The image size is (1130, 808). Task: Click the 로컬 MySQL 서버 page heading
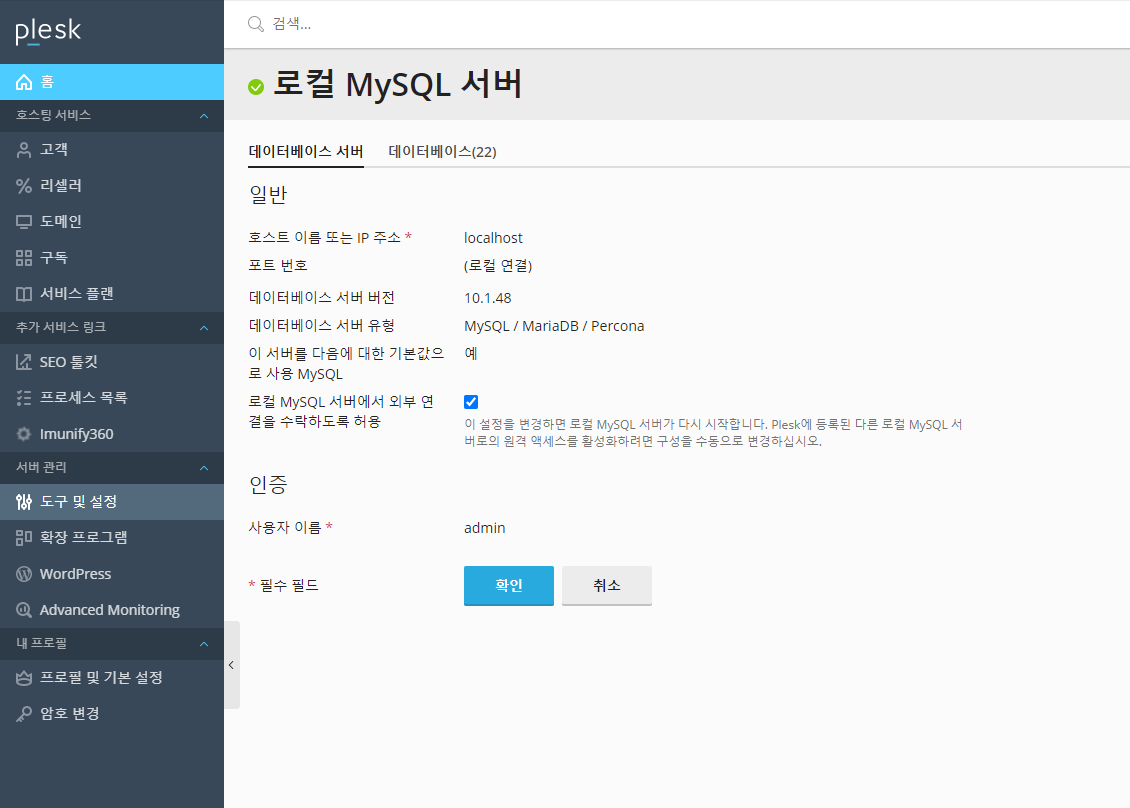(398, 84)
